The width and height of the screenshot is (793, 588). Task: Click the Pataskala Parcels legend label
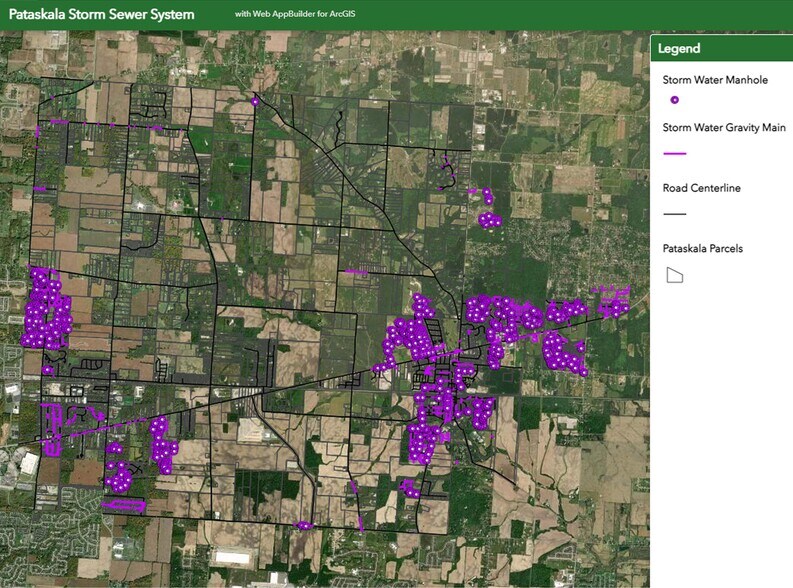pos(704,248)
